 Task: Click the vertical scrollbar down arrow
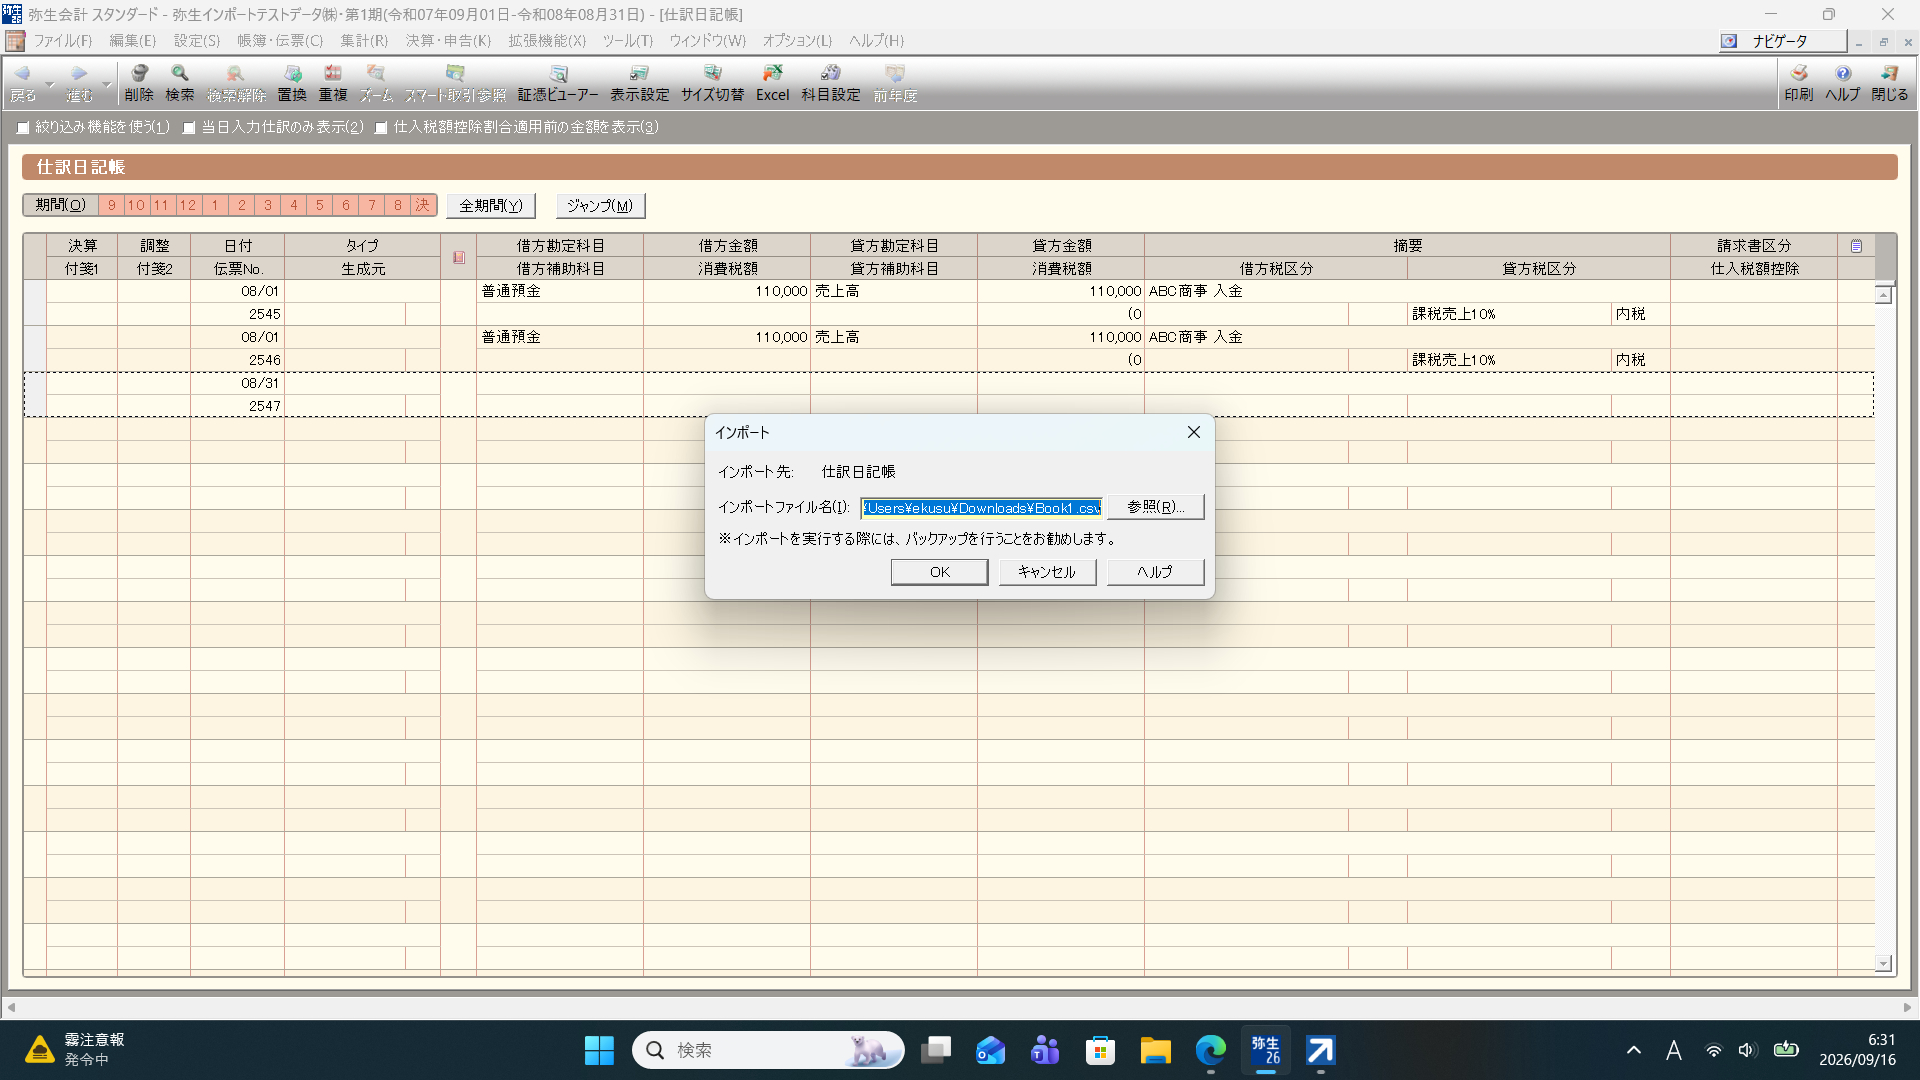coord(1883,963)
